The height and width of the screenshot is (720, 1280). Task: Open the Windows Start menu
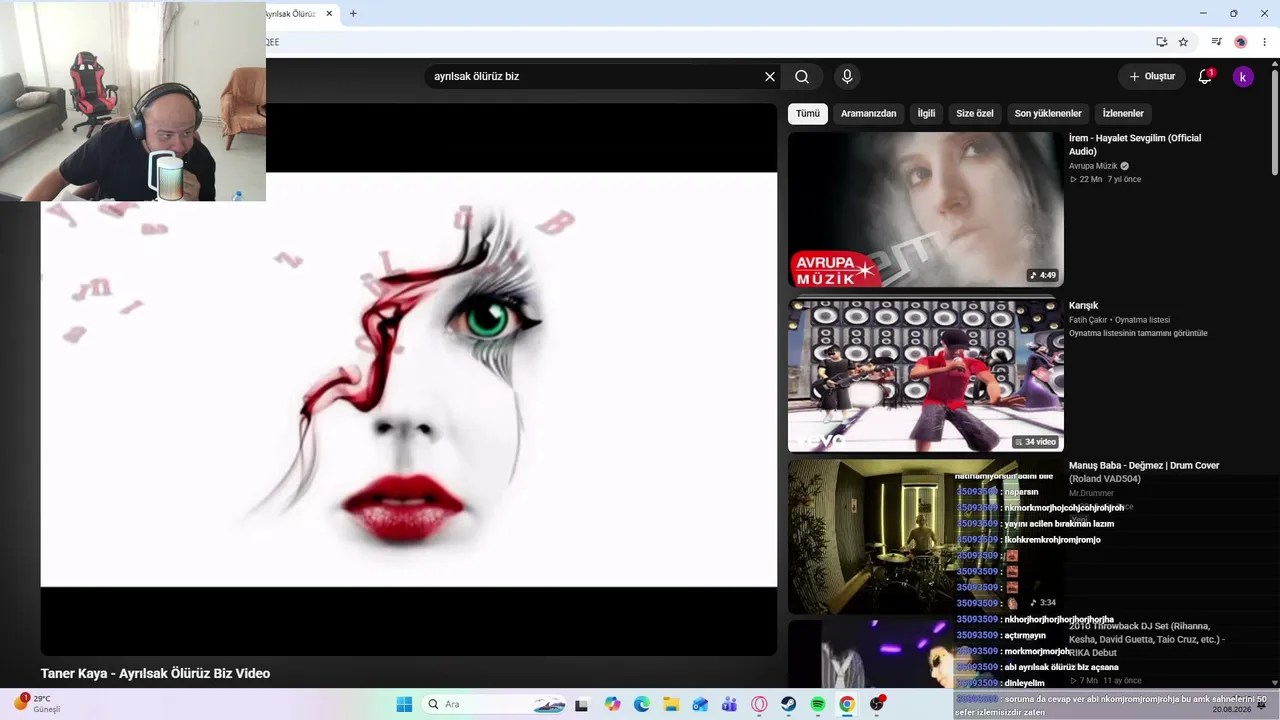click(404, 704)
